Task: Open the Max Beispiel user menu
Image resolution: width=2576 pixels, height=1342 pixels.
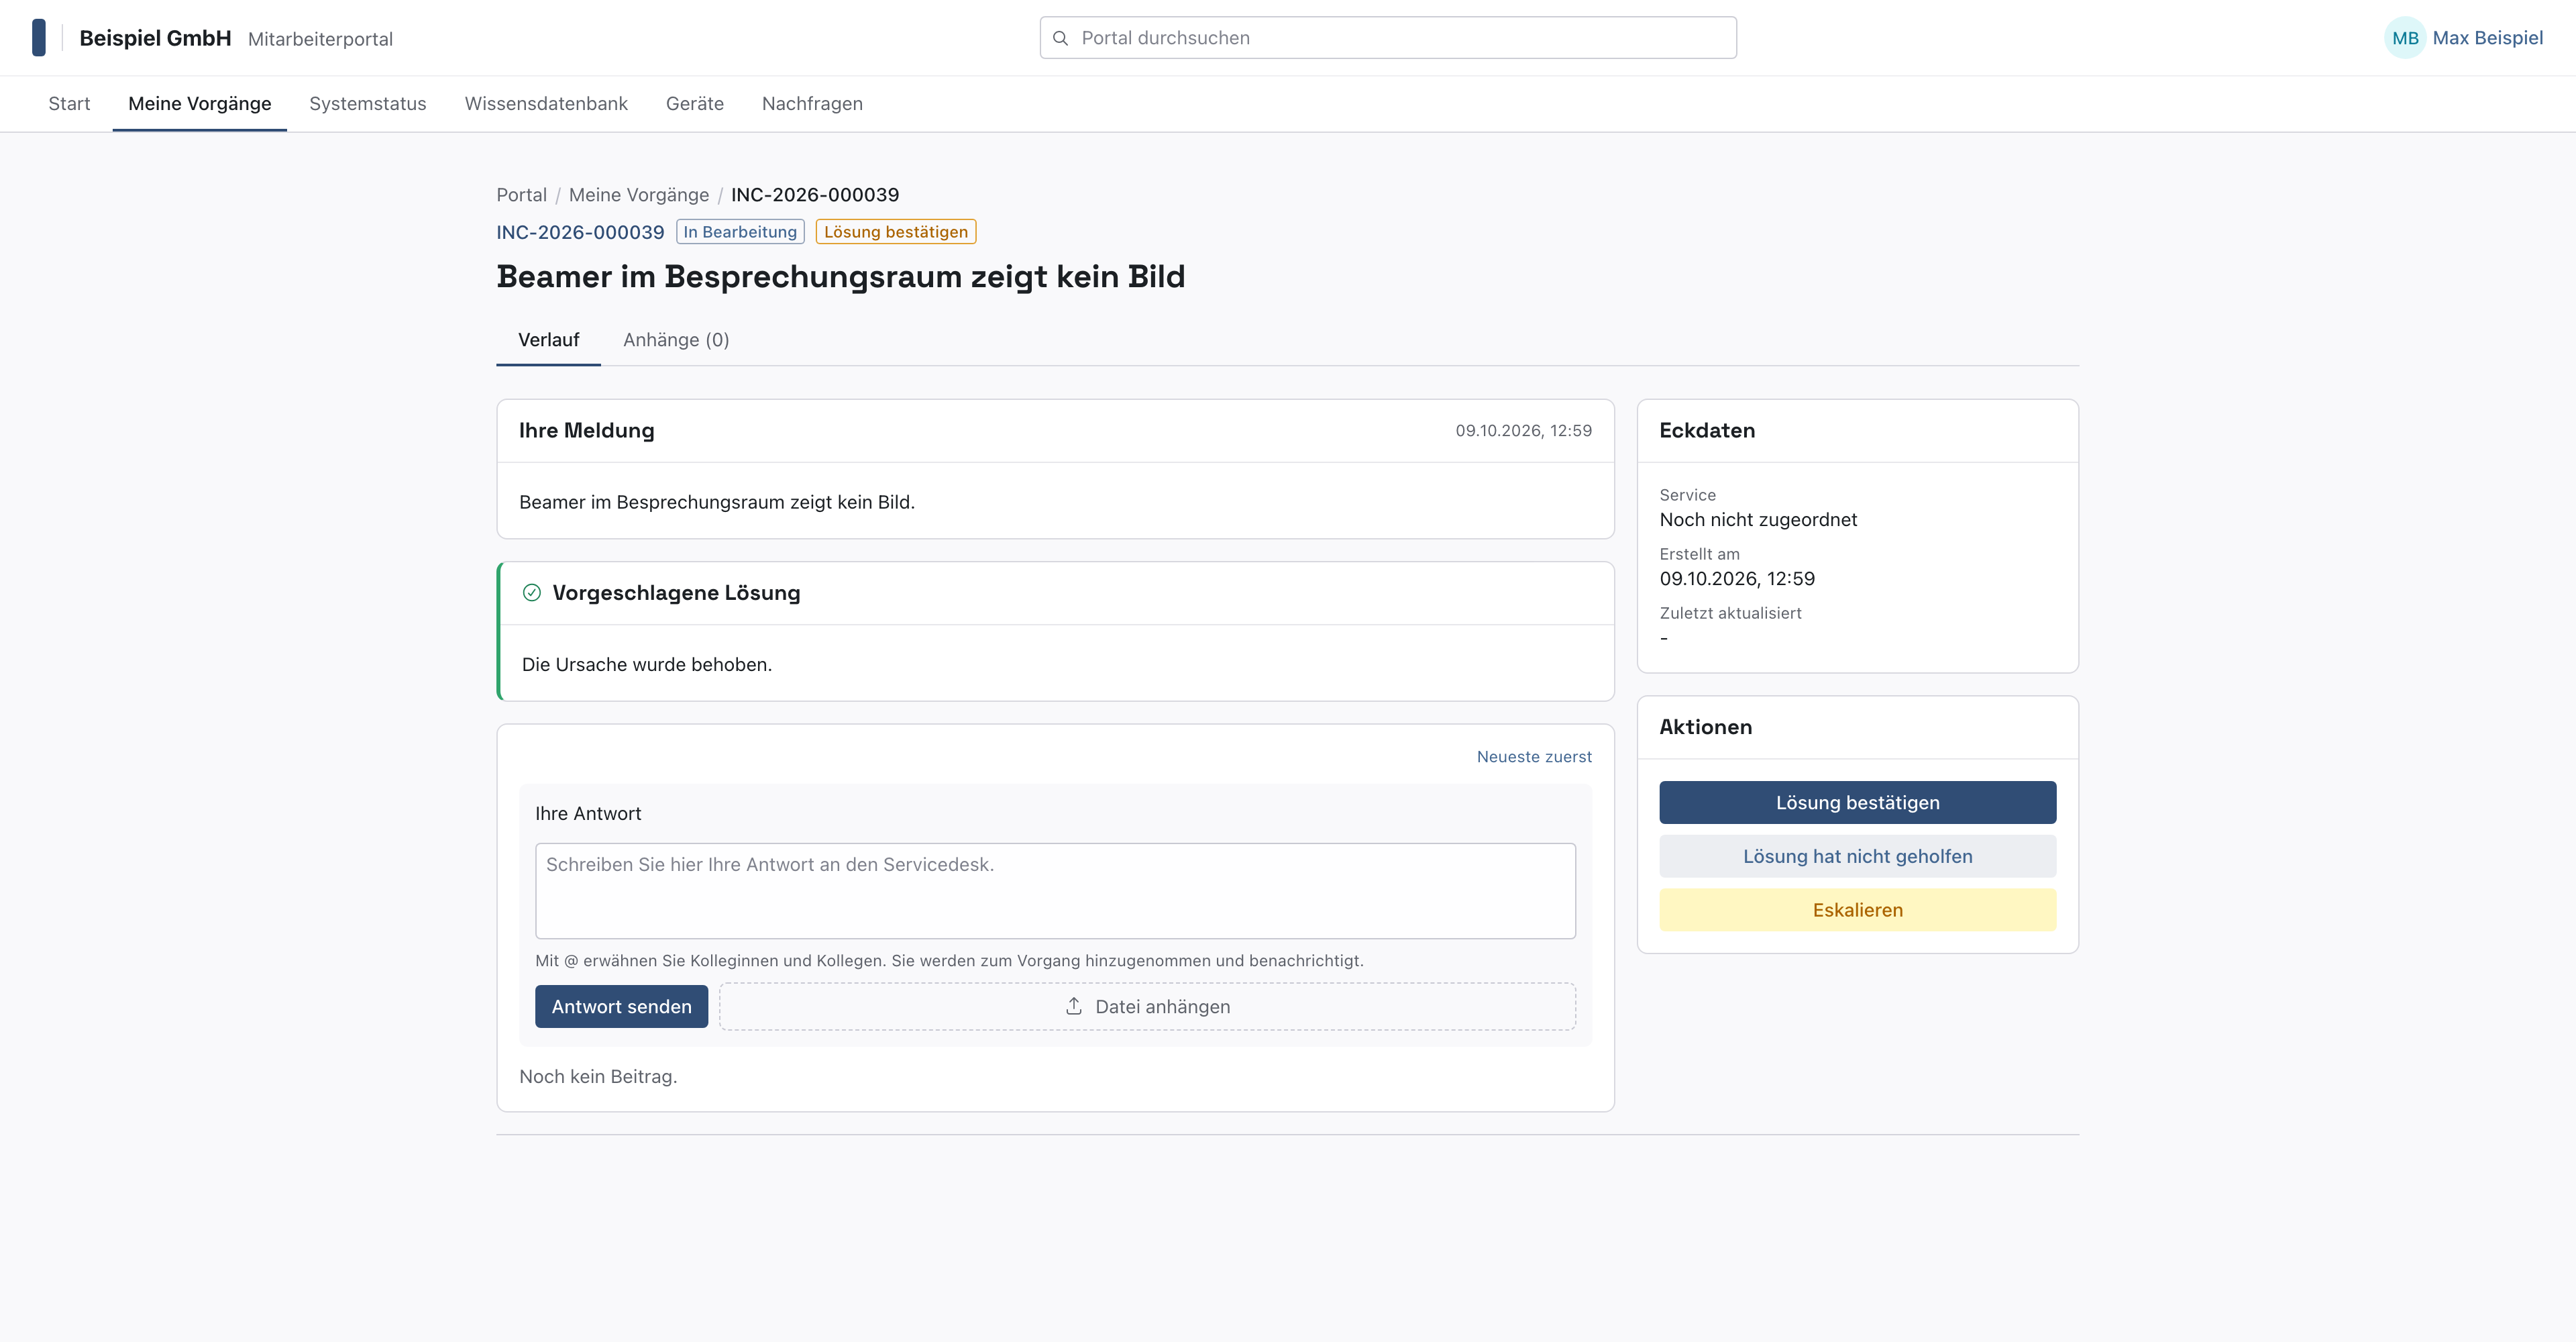Action: click(2487, 38)
